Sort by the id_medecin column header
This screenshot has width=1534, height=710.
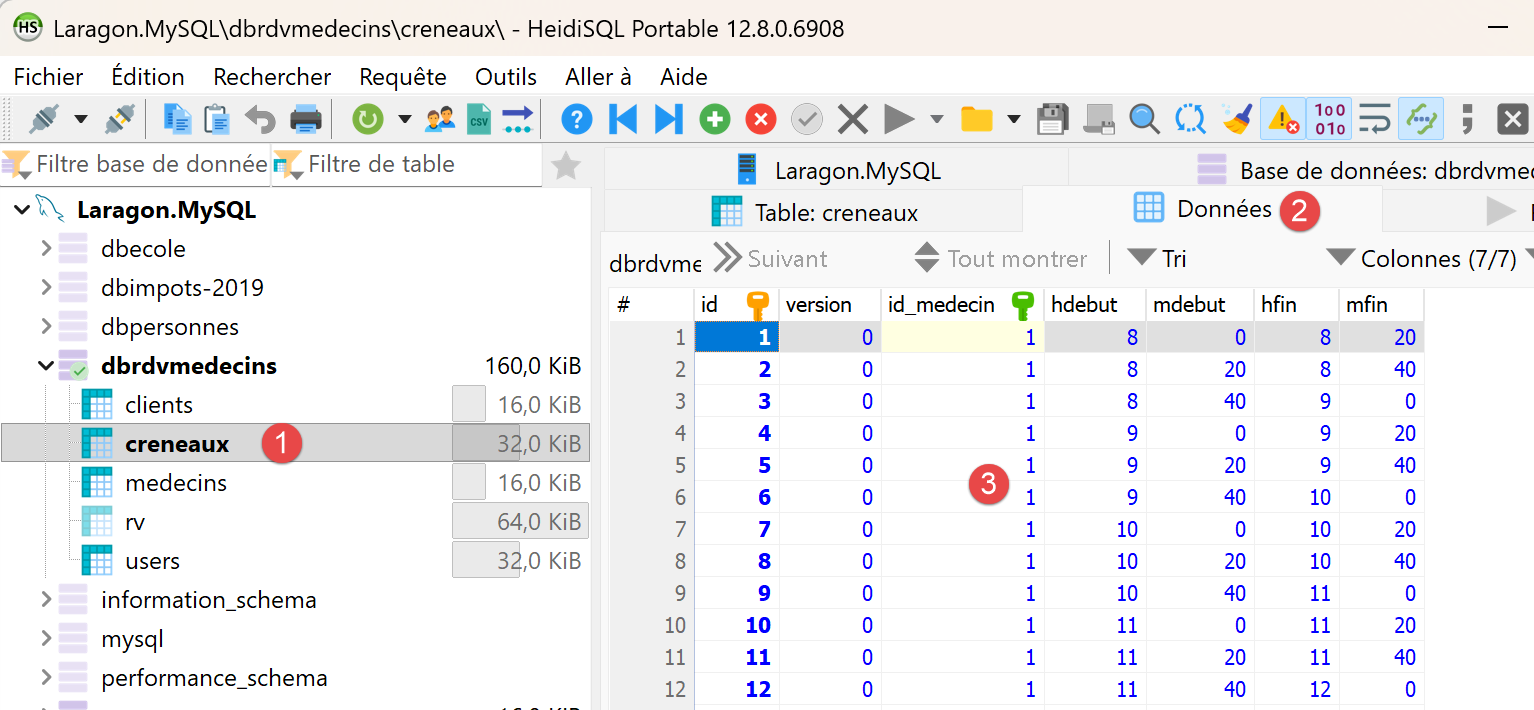coord(962,305)
